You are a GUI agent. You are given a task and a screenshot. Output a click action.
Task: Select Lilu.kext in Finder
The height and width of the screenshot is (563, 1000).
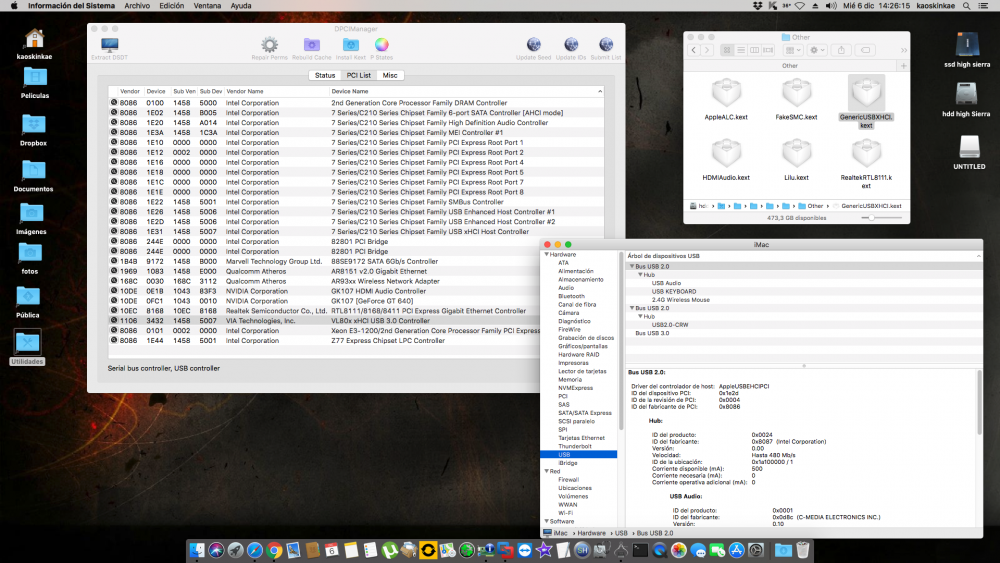tap(797, 160)
